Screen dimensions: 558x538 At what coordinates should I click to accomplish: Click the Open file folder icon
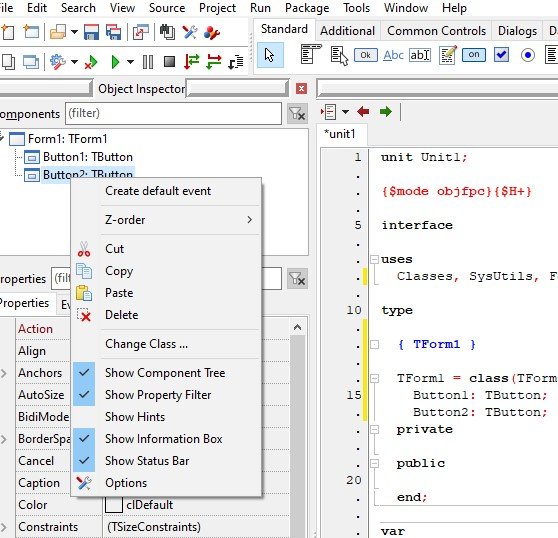coord(58,32)
